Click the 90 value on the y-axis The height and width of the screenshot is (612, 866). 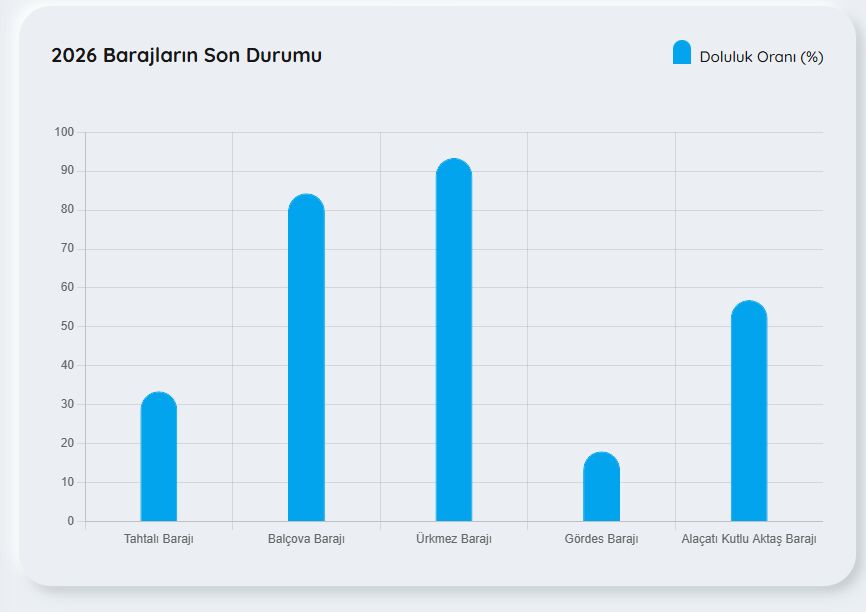(x=67, y=171)
